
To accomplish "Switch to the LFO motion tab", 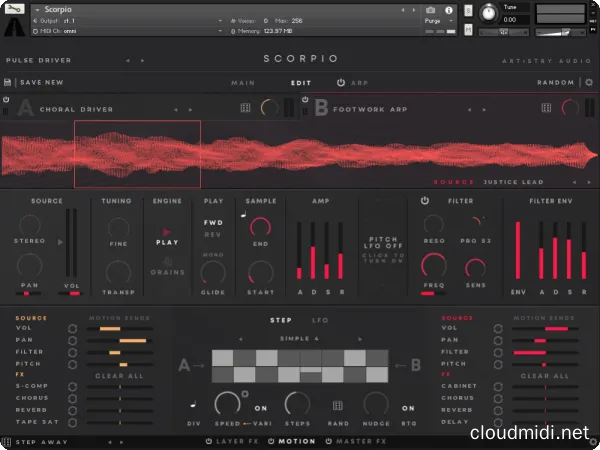I will pyautogui.click(x=320, y=320).
